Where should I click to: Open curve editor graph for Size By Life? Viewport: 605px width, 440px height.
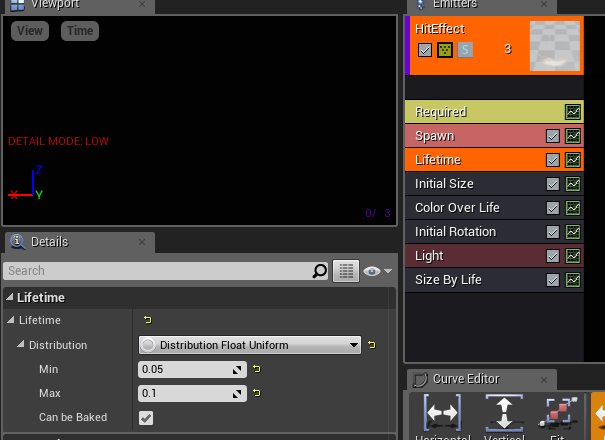573,280
